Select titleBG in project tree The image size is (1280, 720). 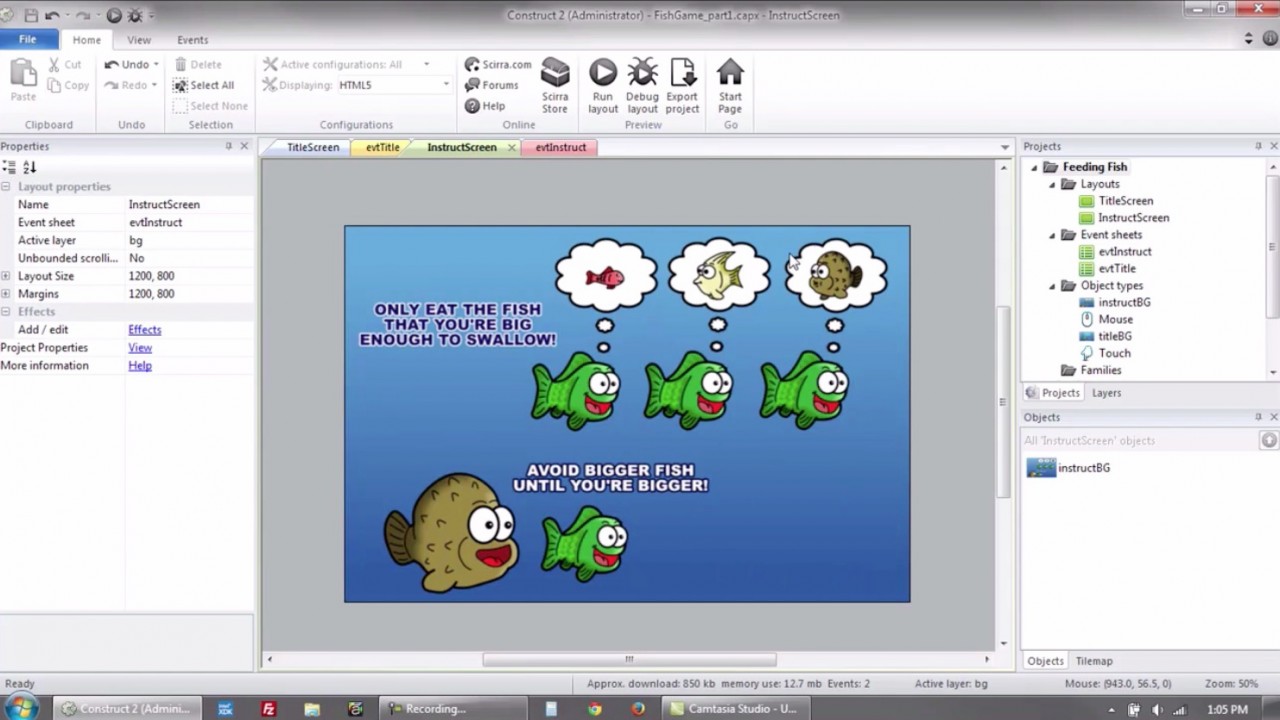(1115, 336)
